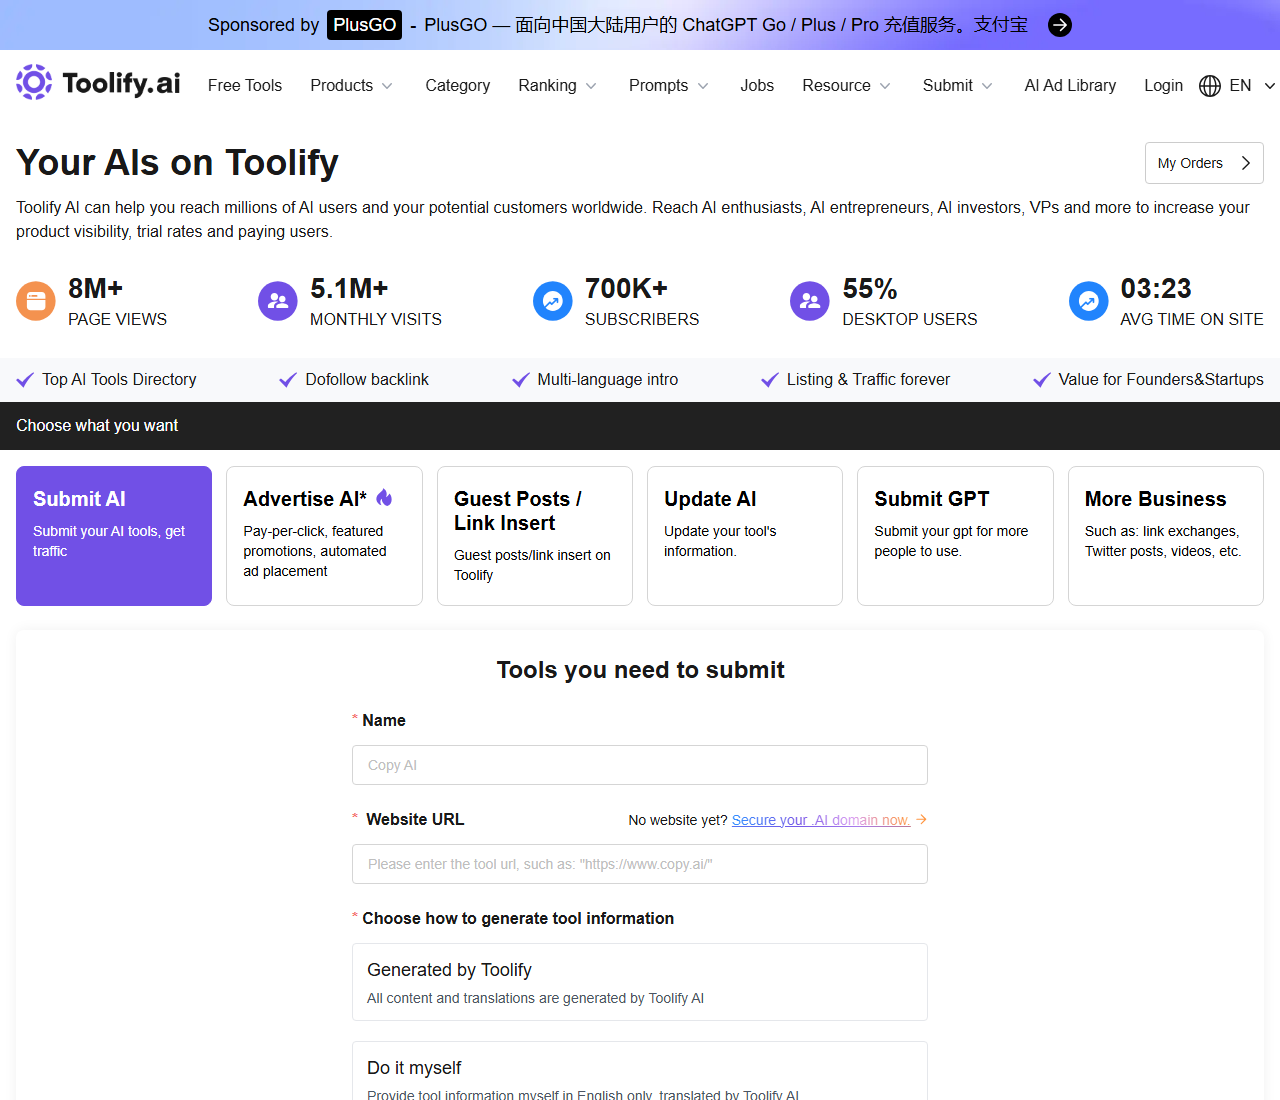Expand the Submit dropdown in navbar
Viewport: 1280px width, 1100px height.
tap(958, 86)
